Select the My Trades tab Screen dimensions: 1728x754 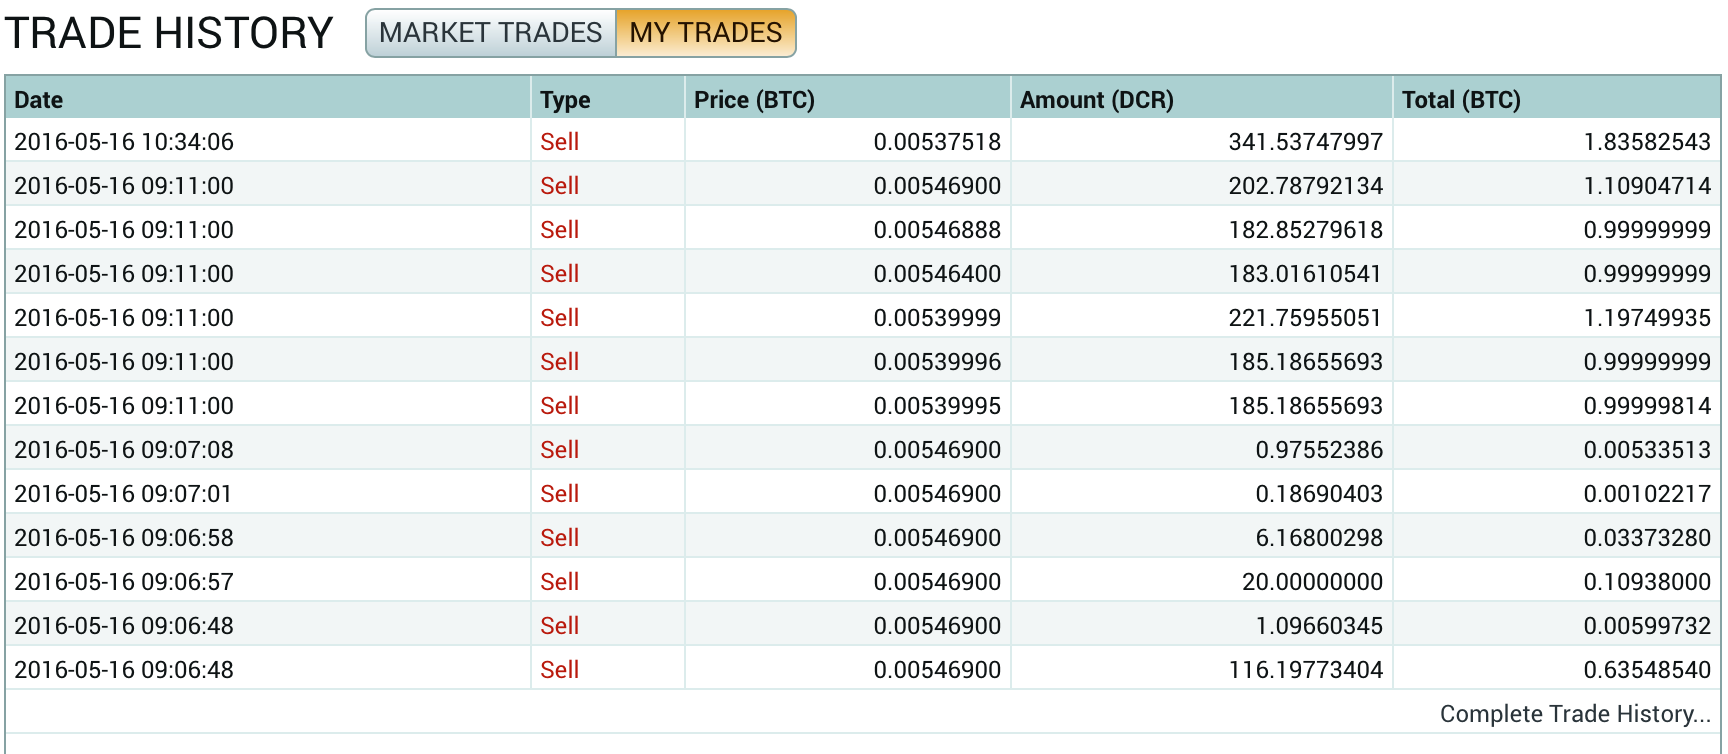(705, 33)
